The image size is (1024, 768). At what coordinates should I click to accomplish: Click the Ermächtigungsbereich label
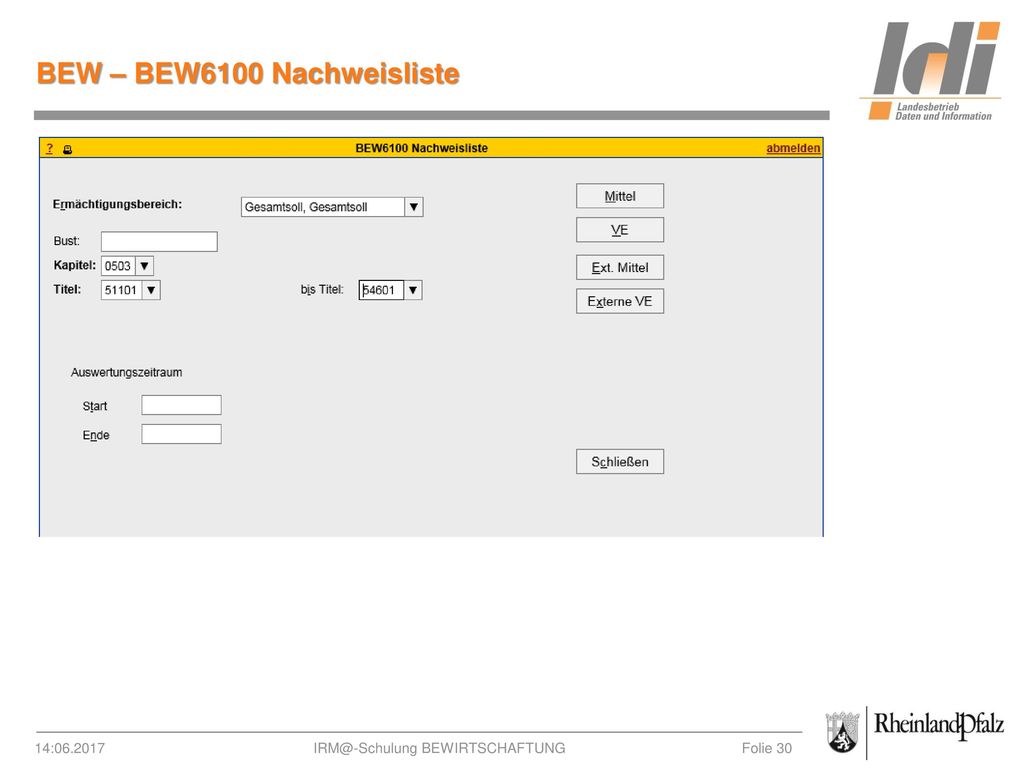pyautogui.click(x=118, y=204)
